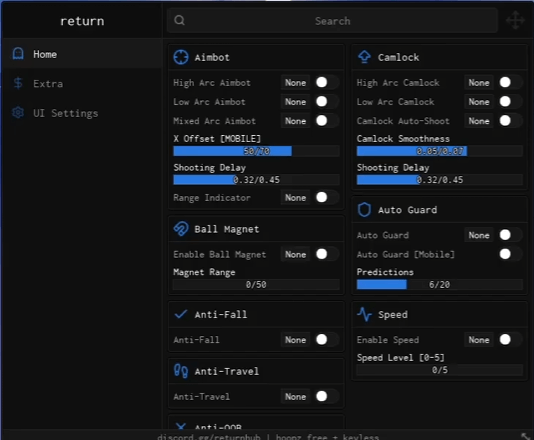Viewport: 534px width, 440px height.
Task: Click the Speed section title
Action: 393,315
